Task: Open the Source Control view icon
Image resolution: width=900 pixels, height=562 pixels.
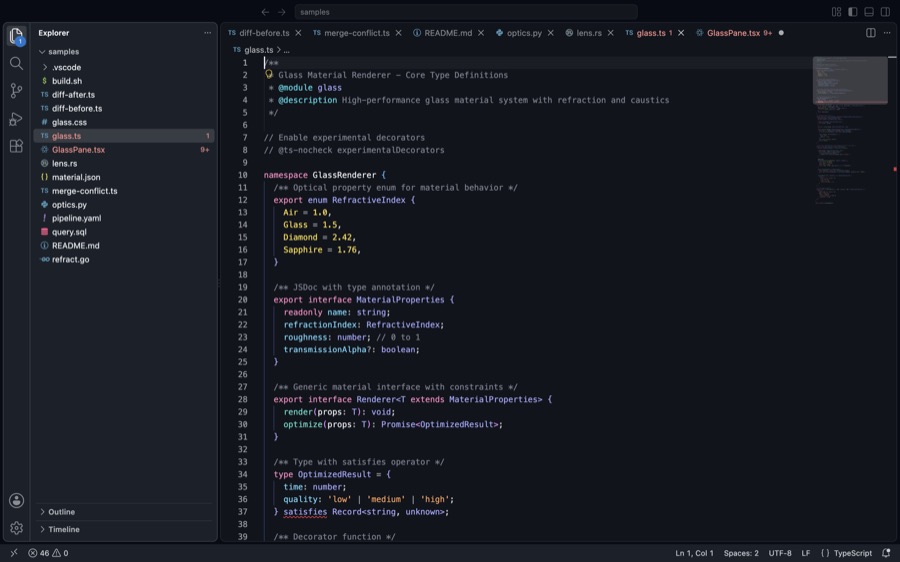Action: click(x=16, y=91)
